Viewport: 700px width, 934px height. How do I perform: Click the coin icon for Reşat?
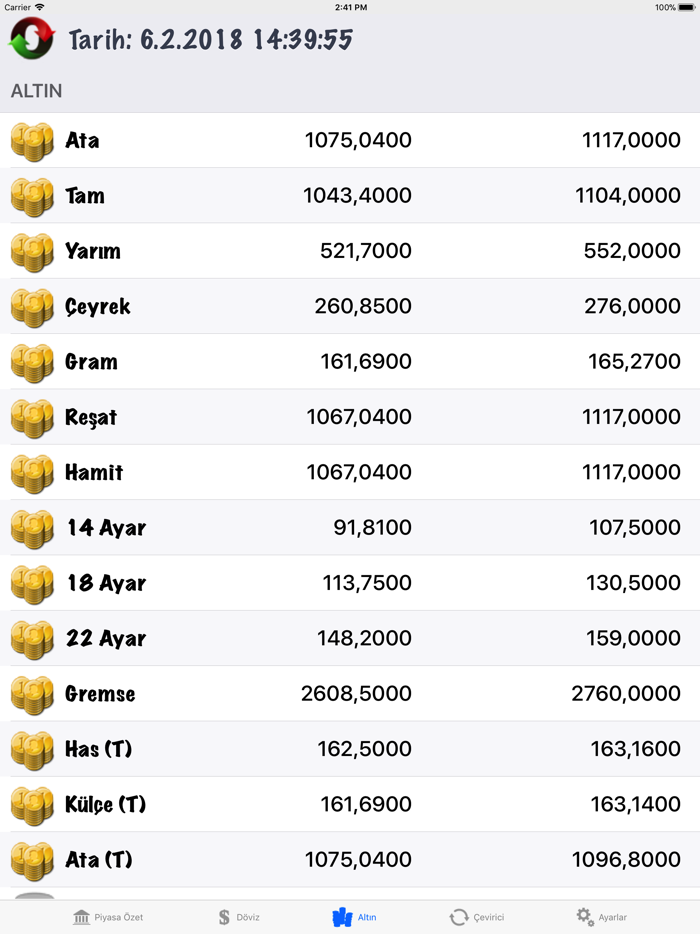(x=32, y=417)
